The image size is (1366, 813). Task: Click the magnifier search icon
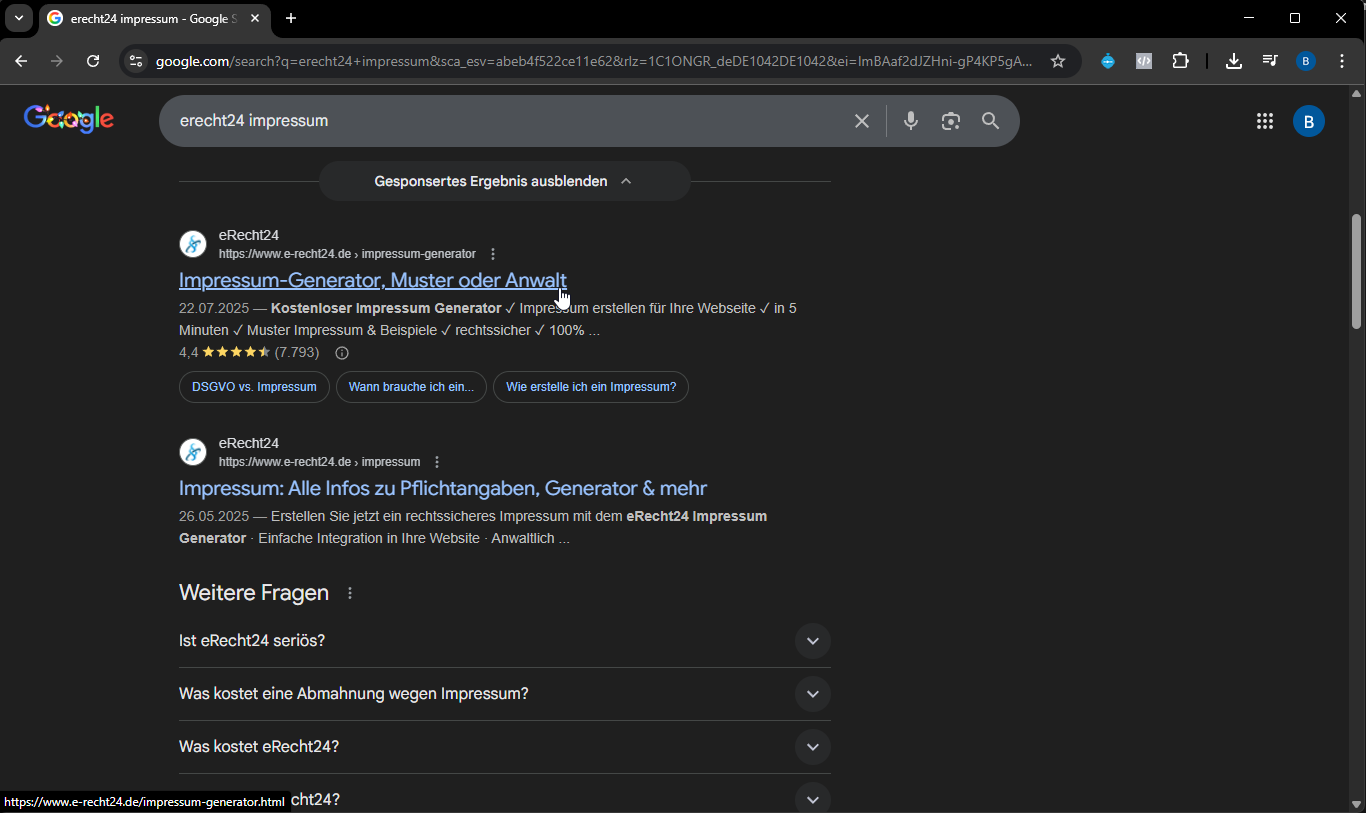pos(990,121)
